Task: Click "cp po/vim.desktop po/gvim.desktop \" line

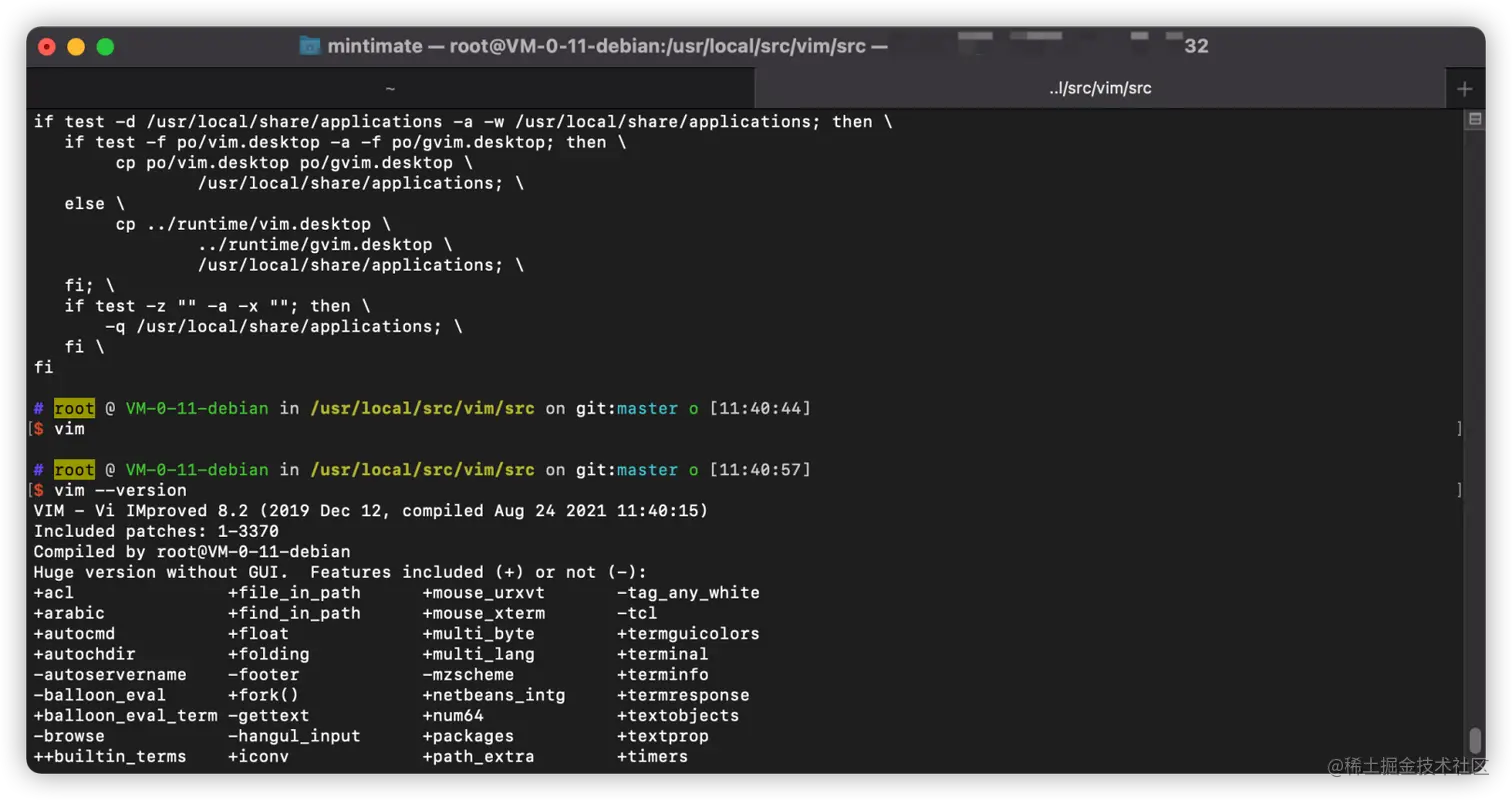Action: click(294, 163)
